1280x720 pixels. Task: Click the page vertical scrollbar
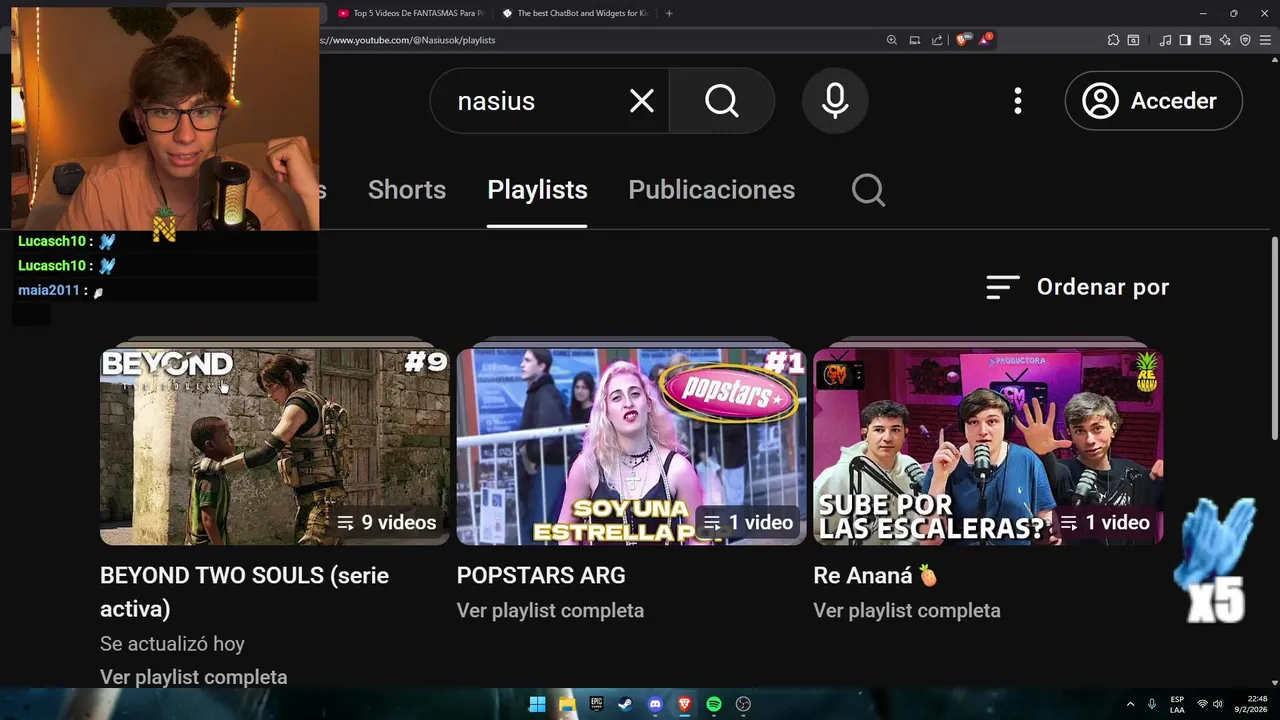pyautogui.click(x=1274, y=338)
